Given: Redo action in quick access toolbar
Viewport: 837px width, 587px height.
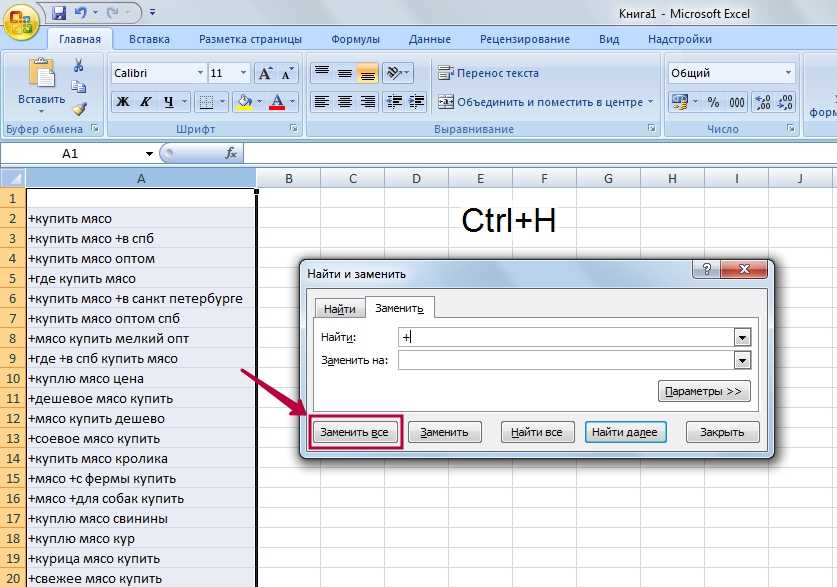Looking at the screenshot, I should (x=113, y=13).
